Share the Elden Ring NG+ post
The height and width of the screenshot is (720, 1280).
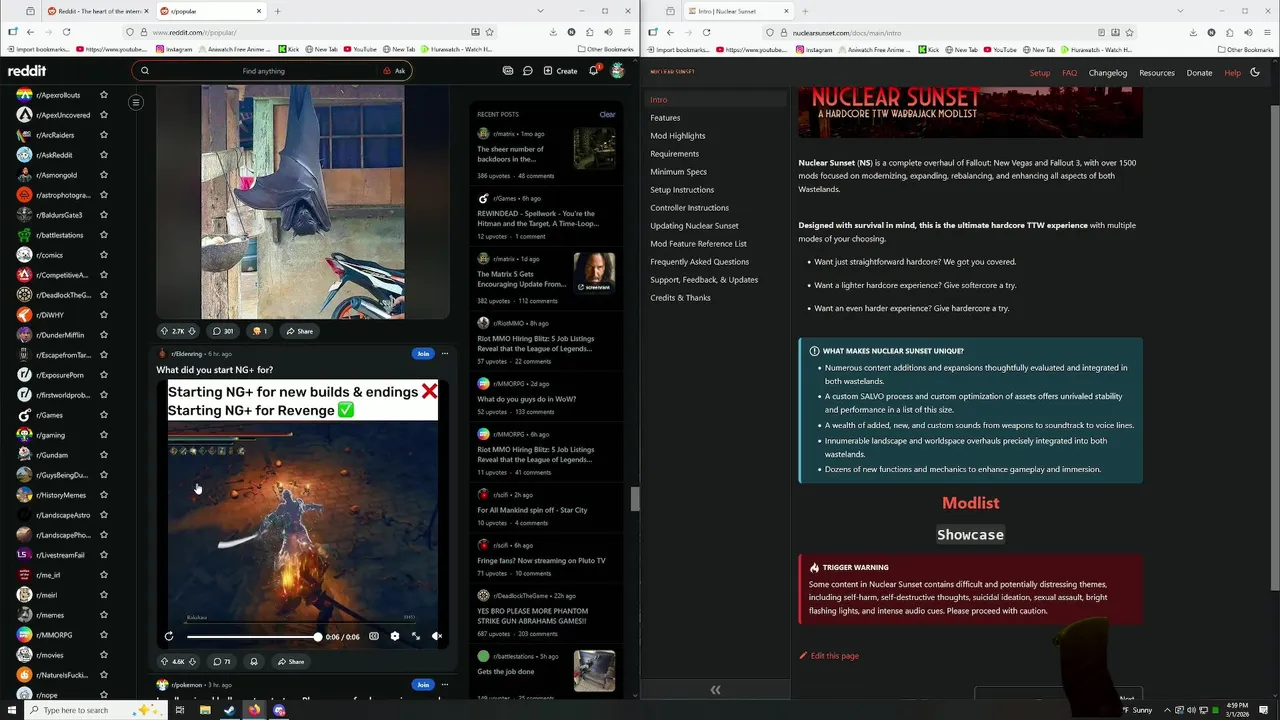[291, 662]
